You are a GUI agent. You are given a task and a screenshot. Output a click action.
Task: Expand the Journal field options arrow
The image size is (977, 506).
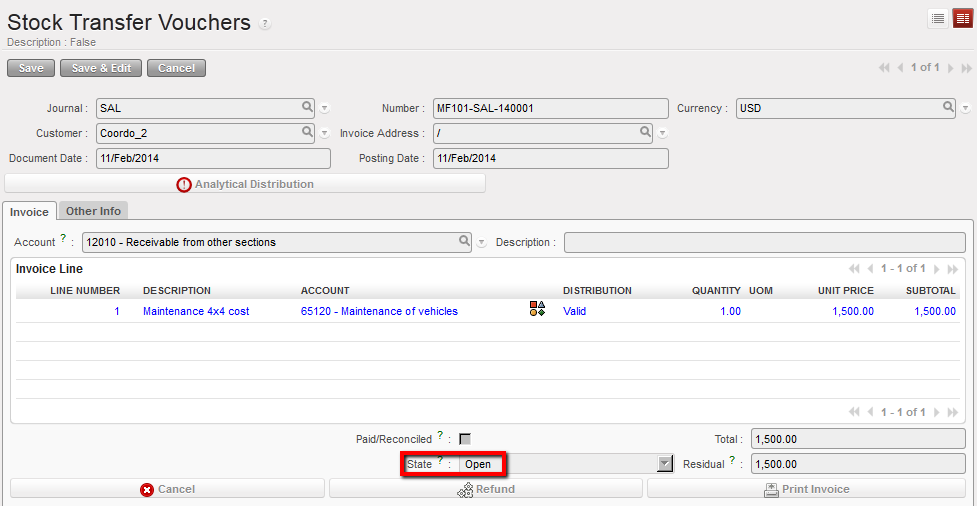(x=325, y=108)
